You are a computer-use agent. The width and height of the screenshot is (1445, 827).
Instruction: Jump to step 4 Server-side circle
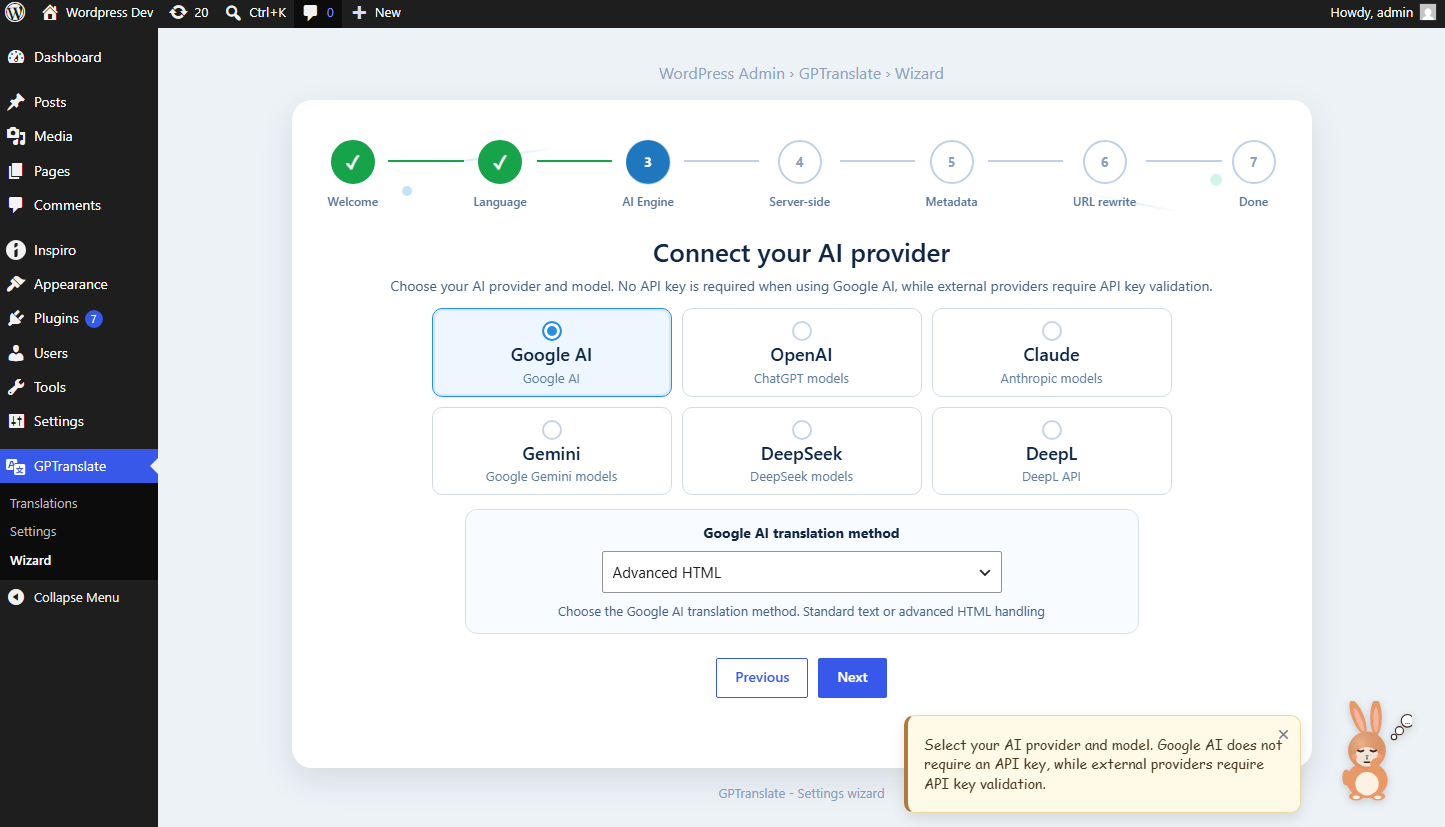800,162
